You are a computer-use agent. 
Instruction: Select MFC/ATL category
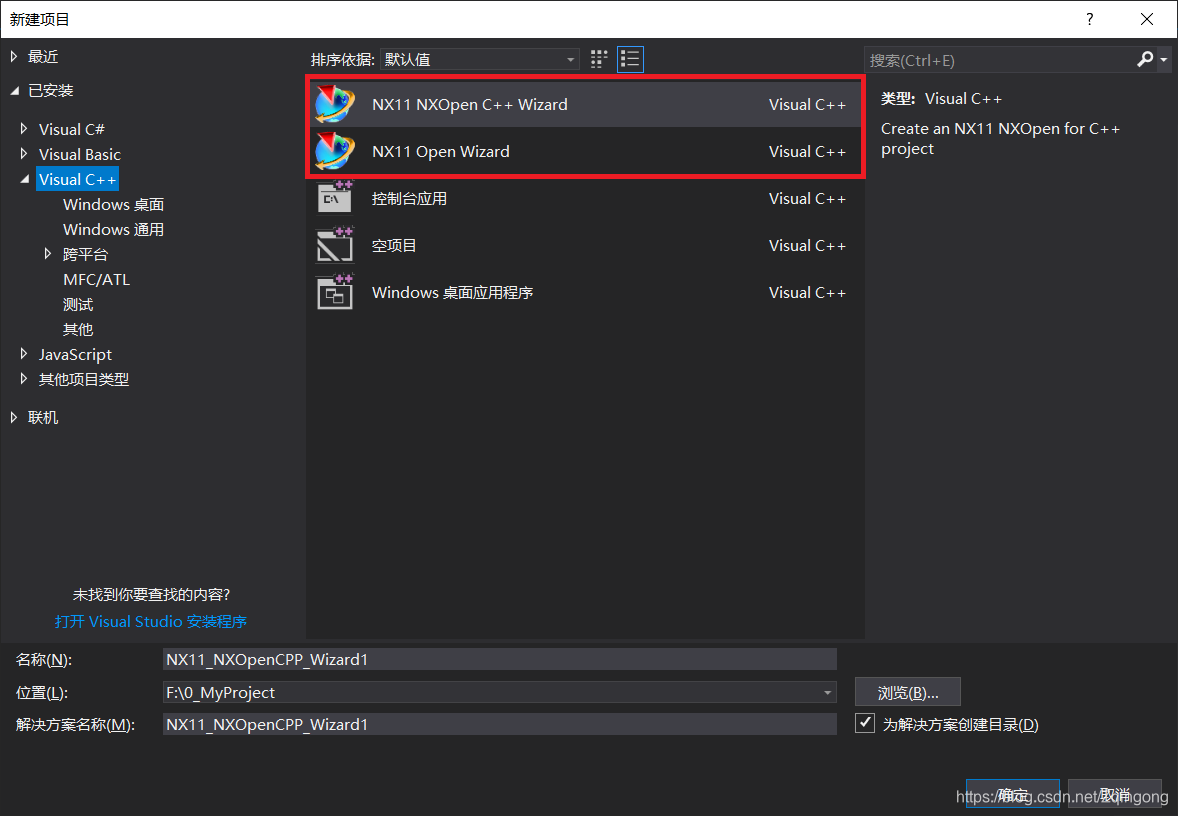point(96,280)
